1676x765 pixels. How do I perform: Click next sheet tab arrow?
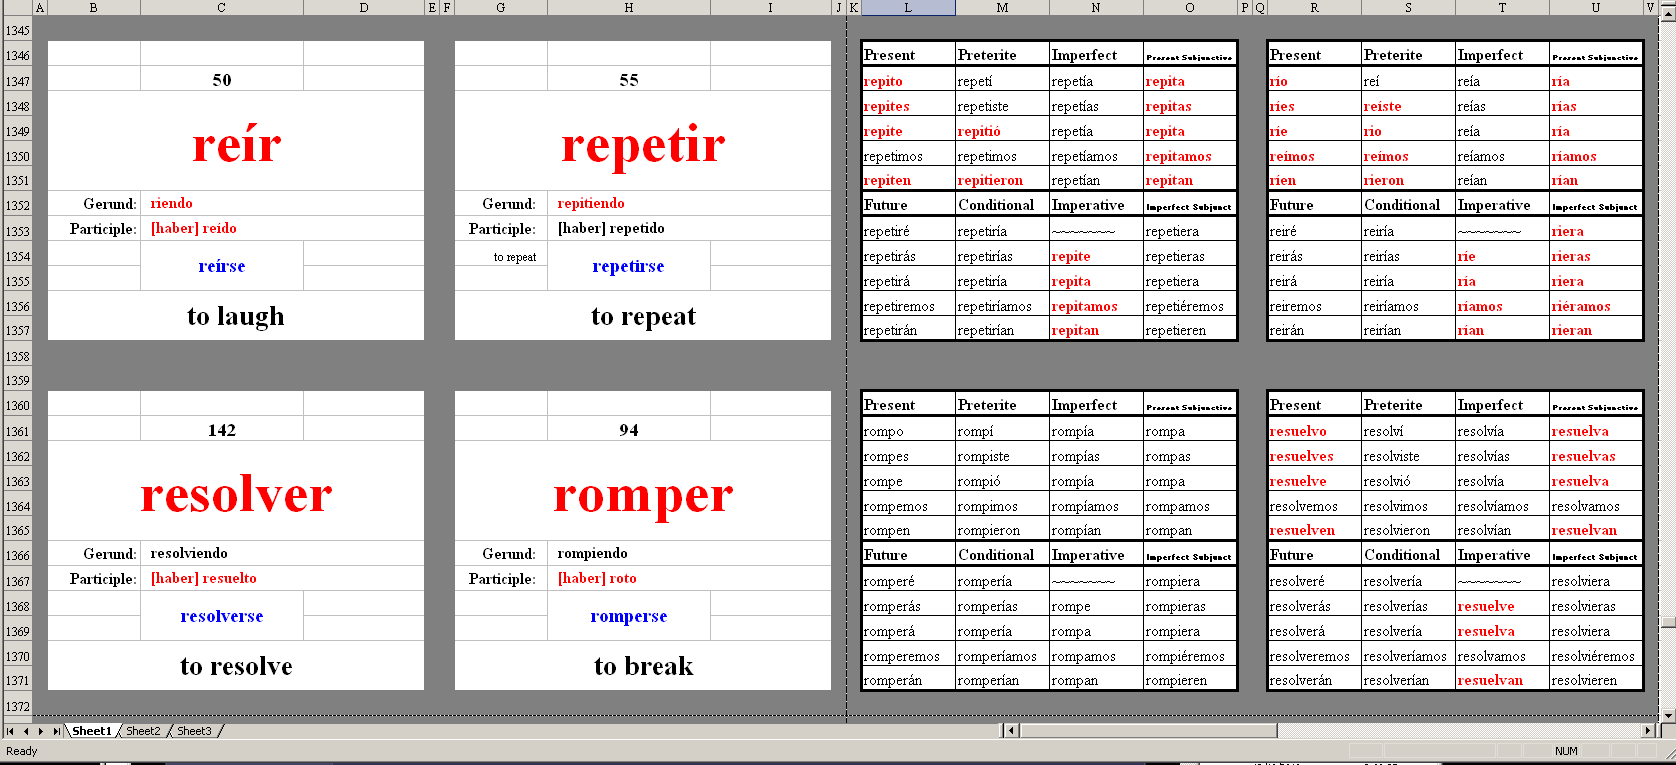(x=41, y=731)
